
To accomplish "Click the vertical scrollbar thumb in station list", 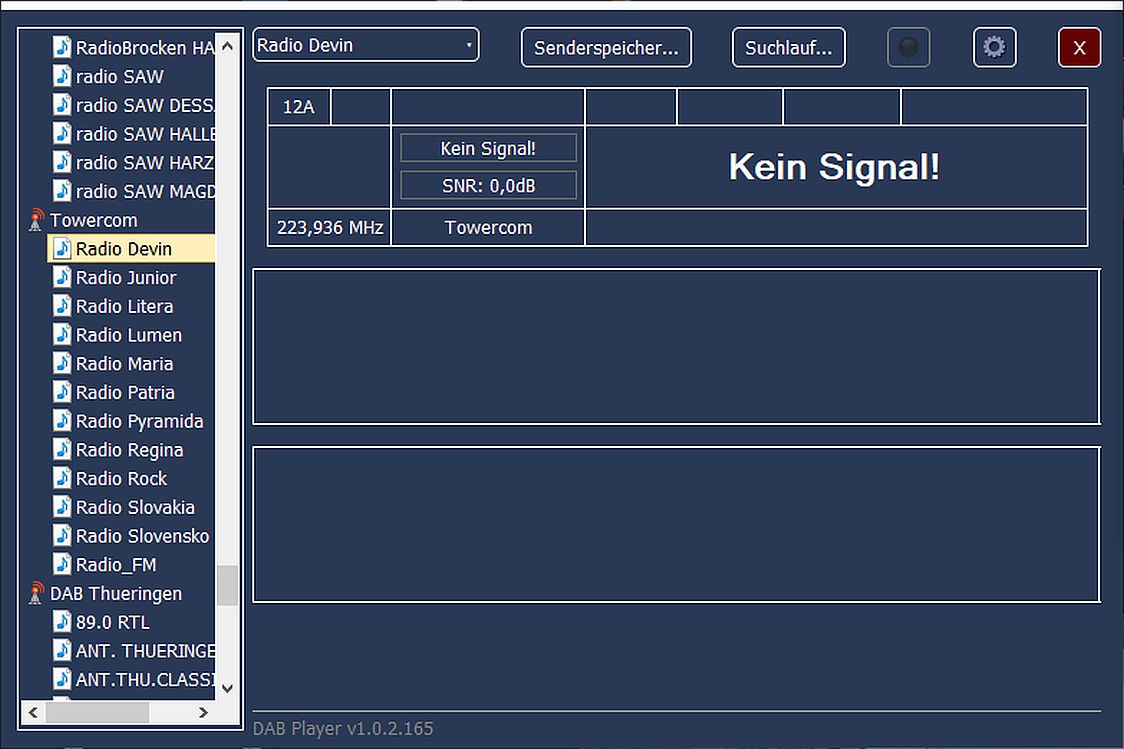I will (228, 586).
